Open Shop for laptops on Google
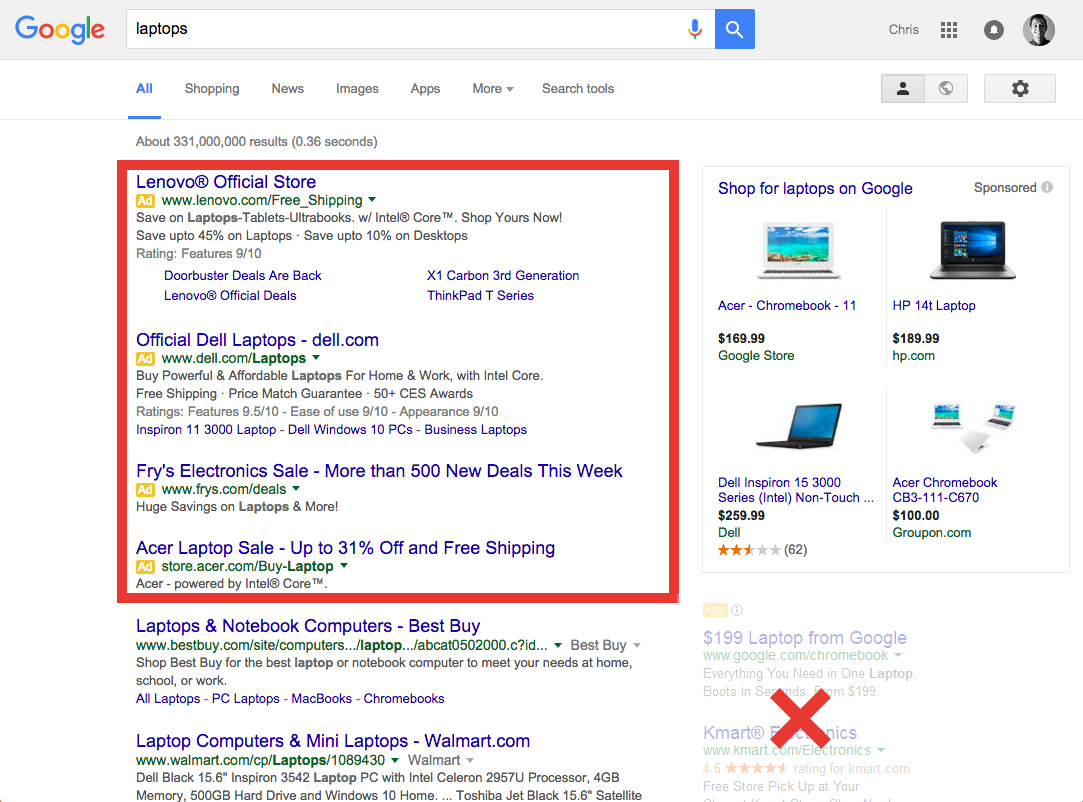1083x802 pixels. [815, 189]
